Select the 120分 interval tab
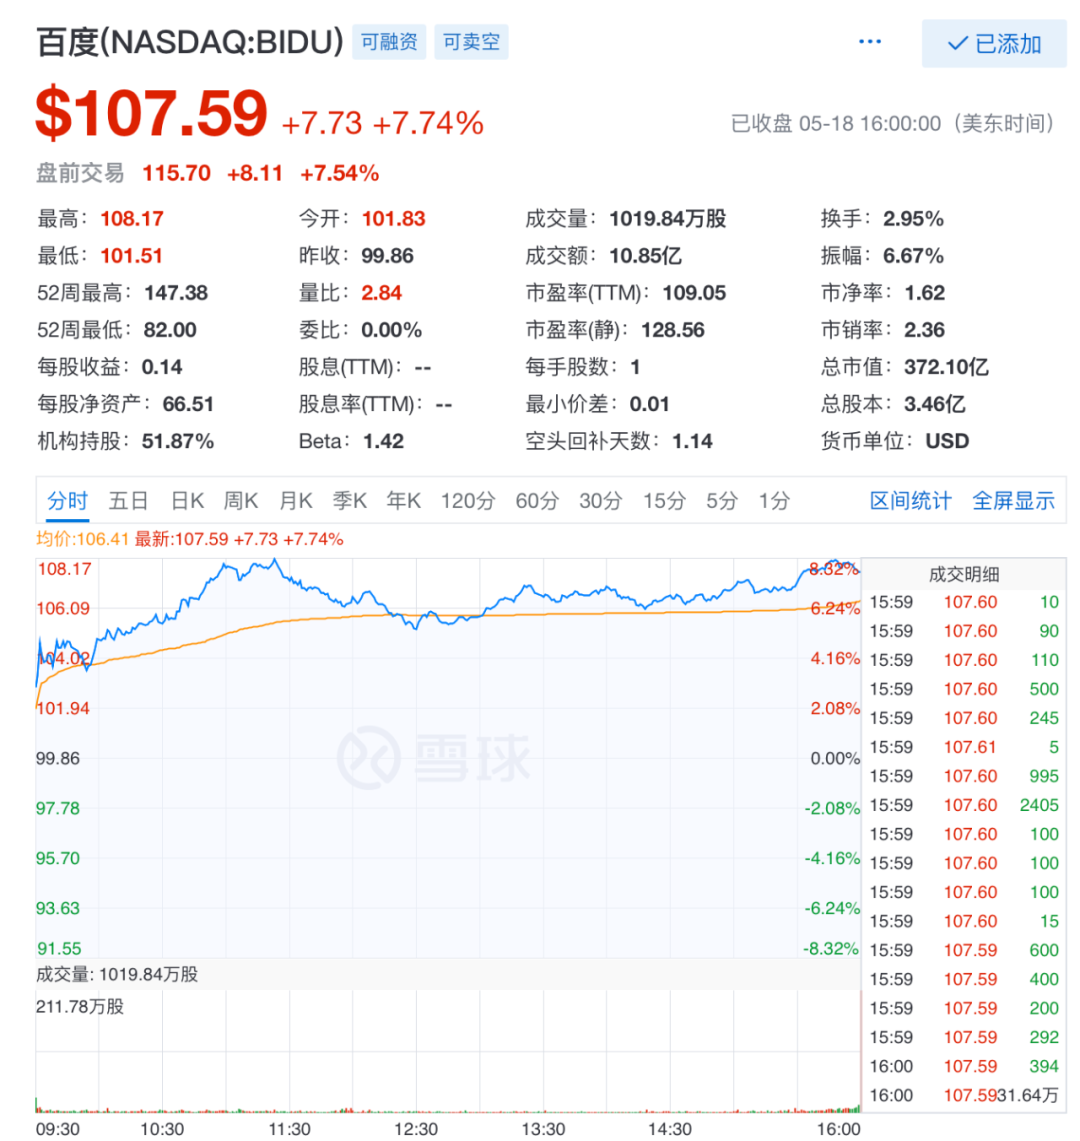The image size is (1080, 1141). coord(467,501)
